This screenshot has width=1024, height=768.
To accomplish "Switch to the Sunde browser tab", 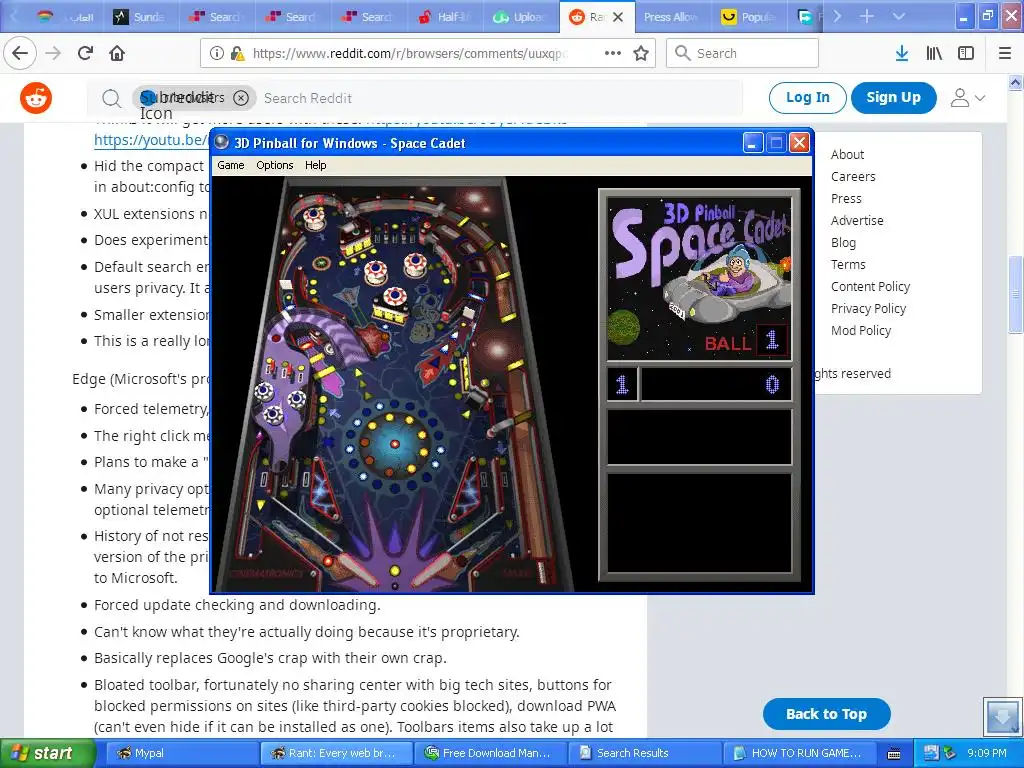I will (x=140, y=17).
